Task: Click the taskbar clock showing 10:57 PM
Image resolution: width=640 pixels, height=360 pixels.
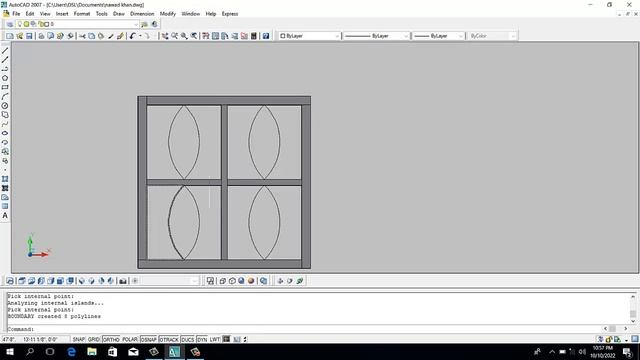Action: (602, 352)
